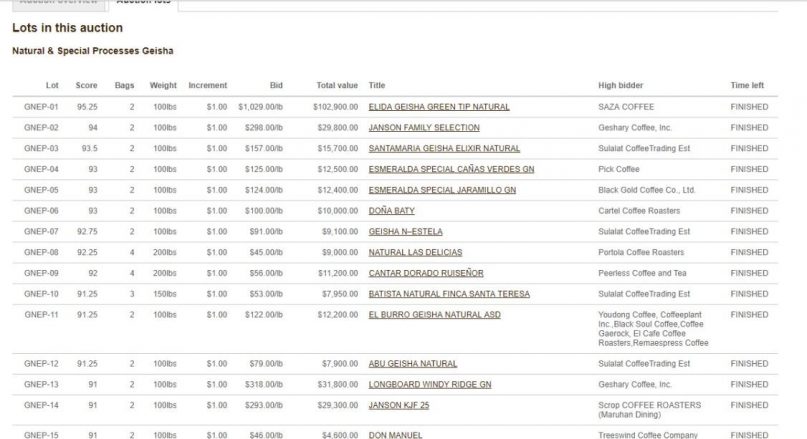
Task: Click the Total value column header
Action: point(337,85)
